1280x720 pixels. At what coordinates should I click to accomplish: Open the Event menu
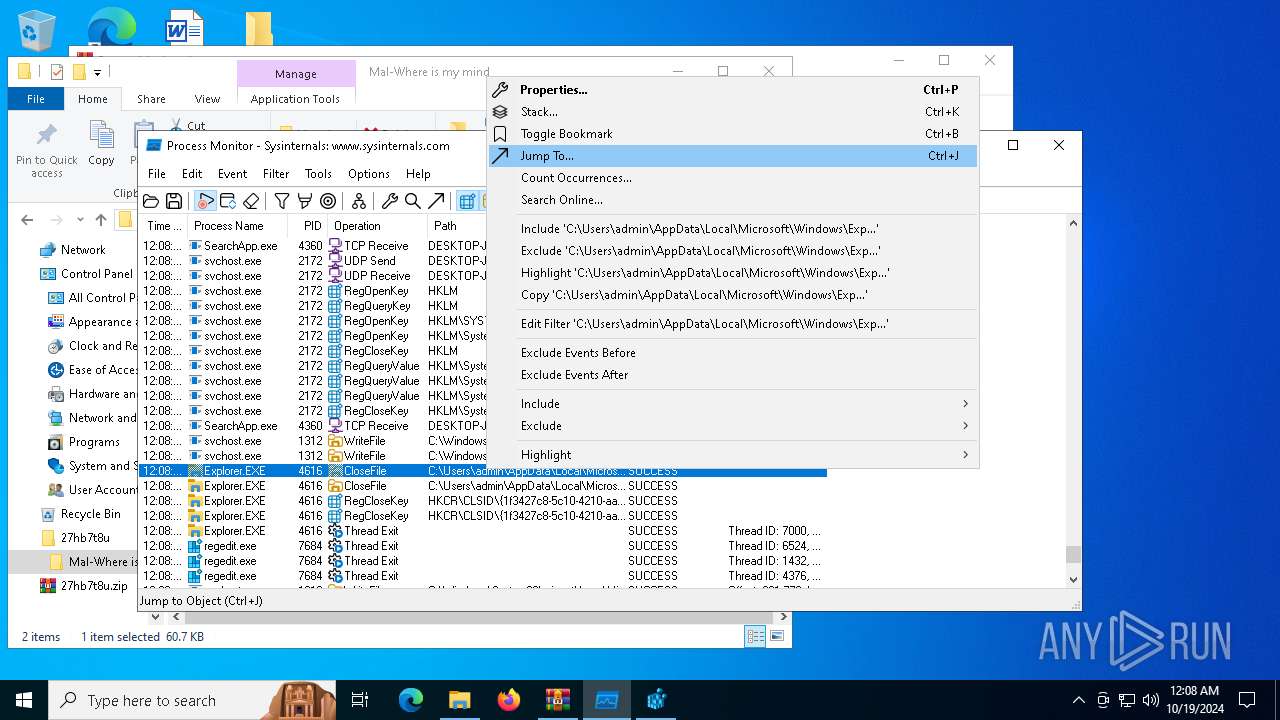[x=232, y=174]
